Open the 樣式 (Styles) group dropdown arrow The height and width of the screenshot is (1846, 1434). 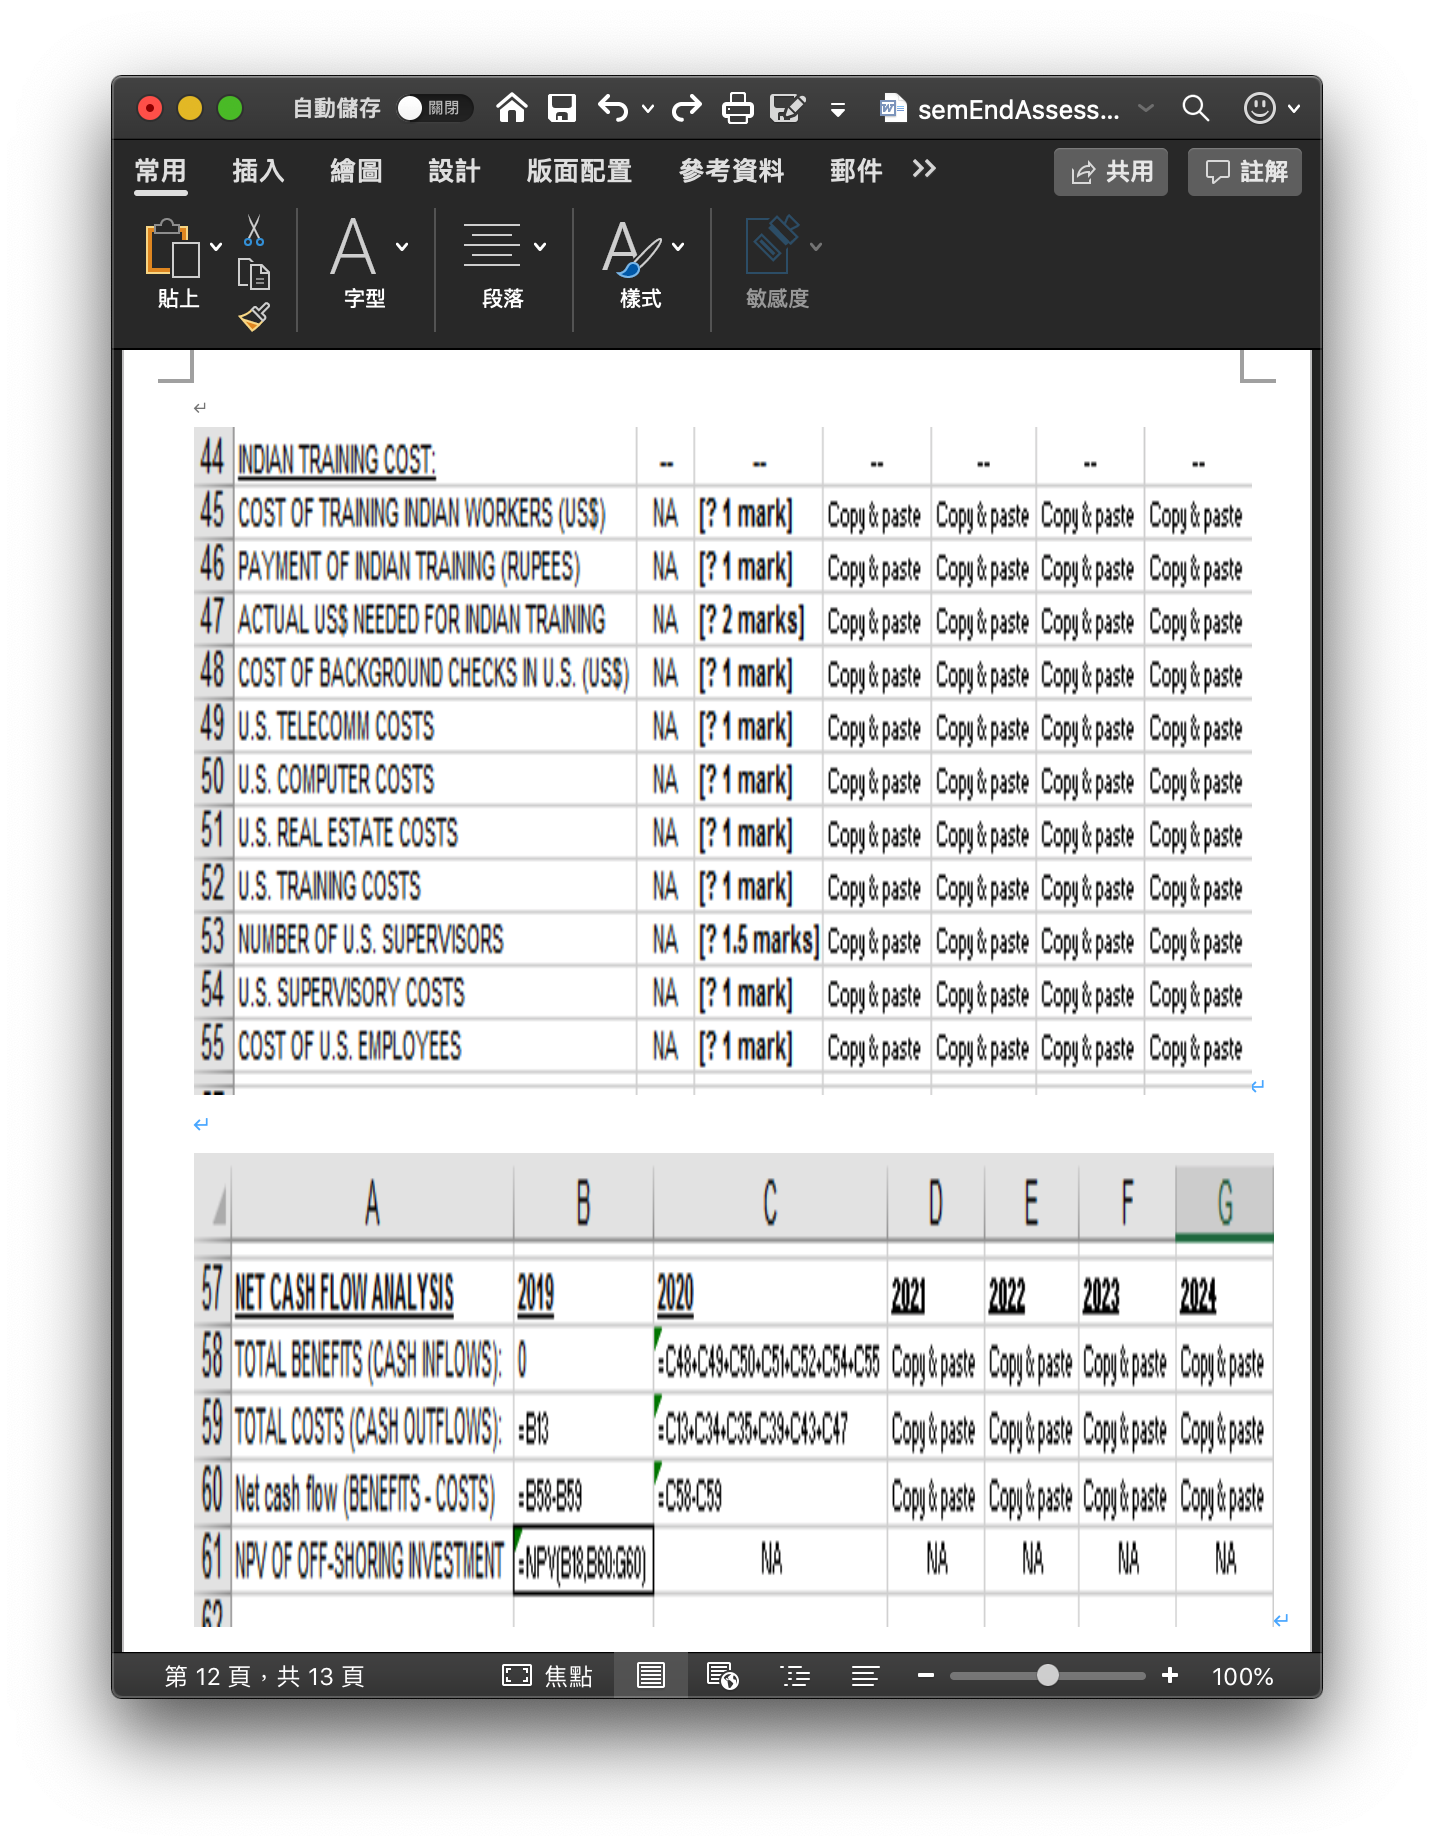(x=678, y=247)
